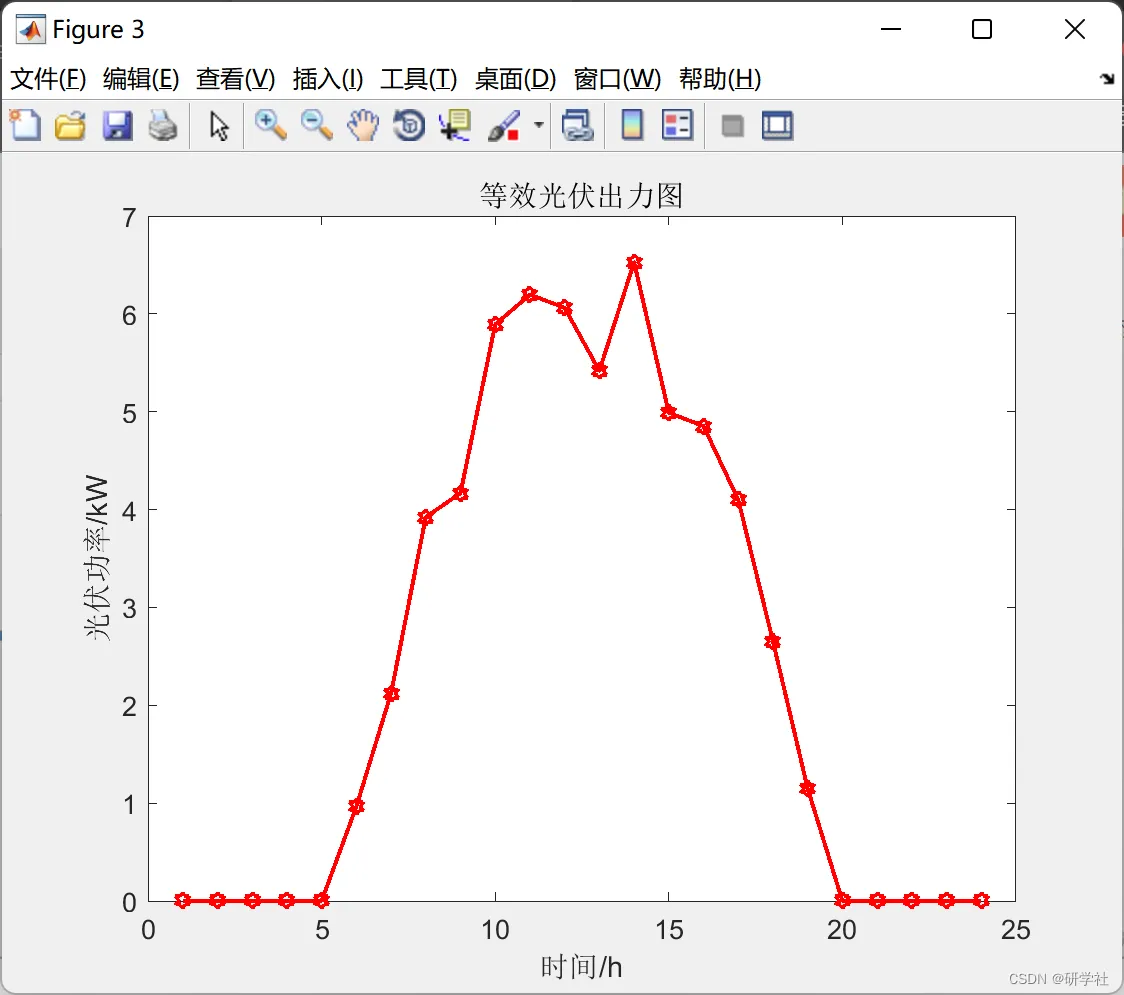1124x995 pixels.
Task: Open the 插入(I) menu
Action: 328,79
